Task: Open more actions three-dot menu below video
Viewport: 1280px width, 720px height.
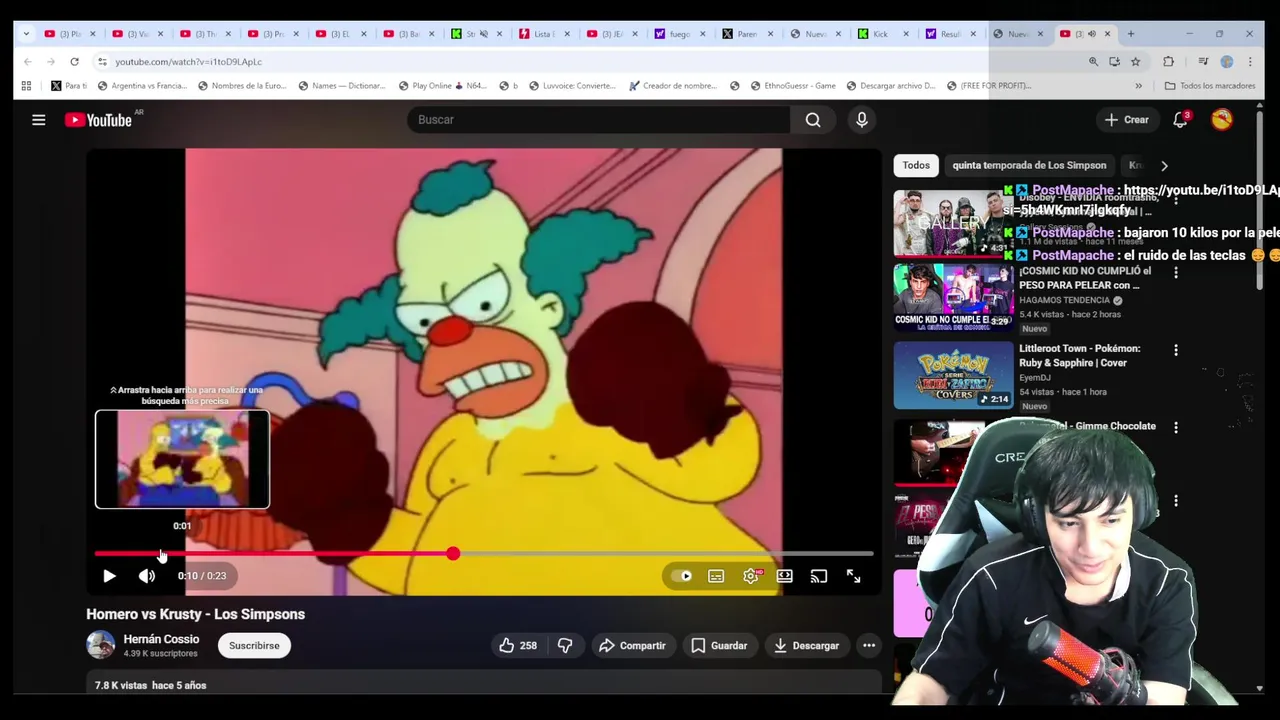Action: point(869,646)
